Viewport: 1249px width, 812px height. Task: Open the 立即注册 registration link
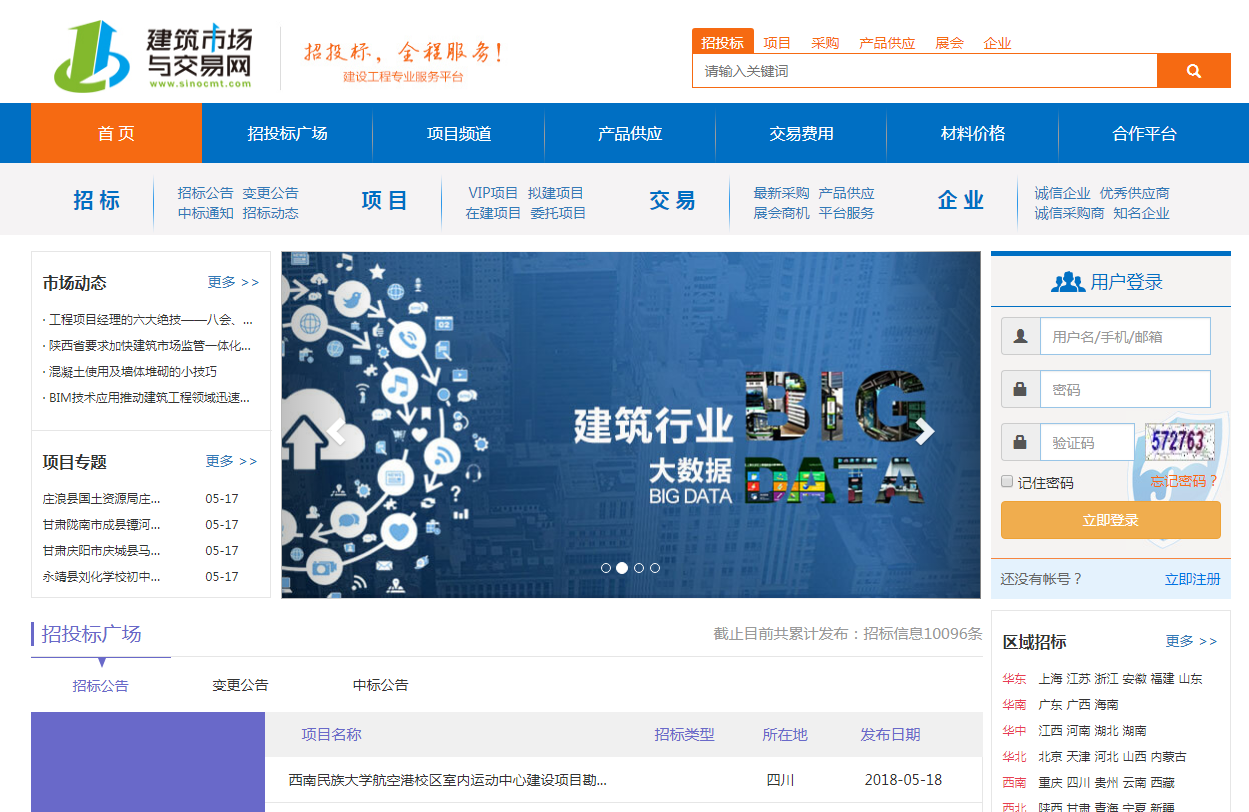pos(1192,580)
